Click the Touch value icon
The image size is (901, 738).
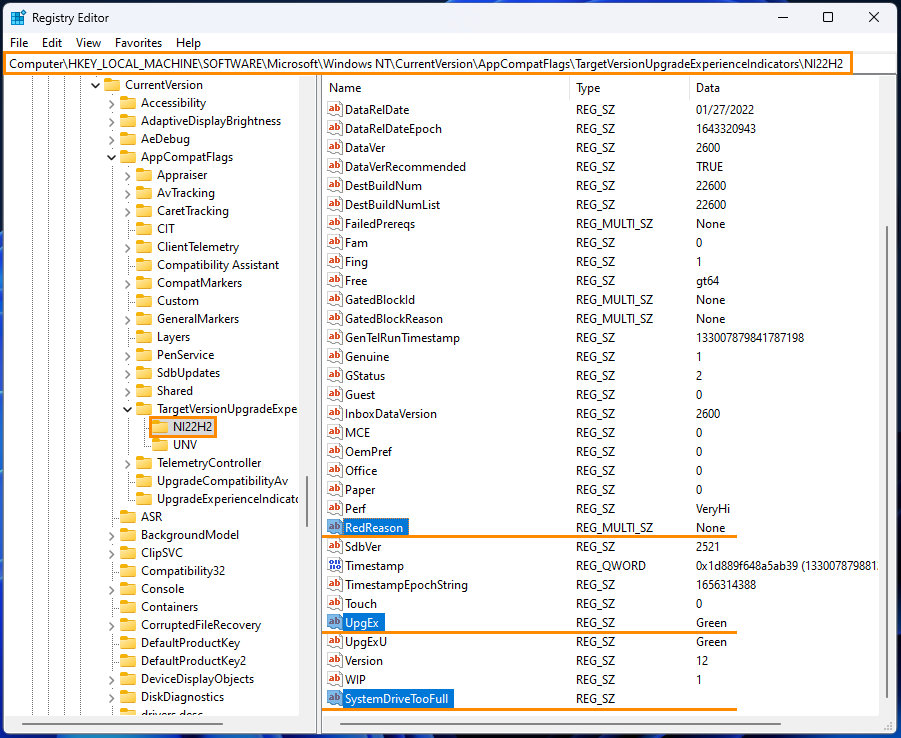[334, 603]
